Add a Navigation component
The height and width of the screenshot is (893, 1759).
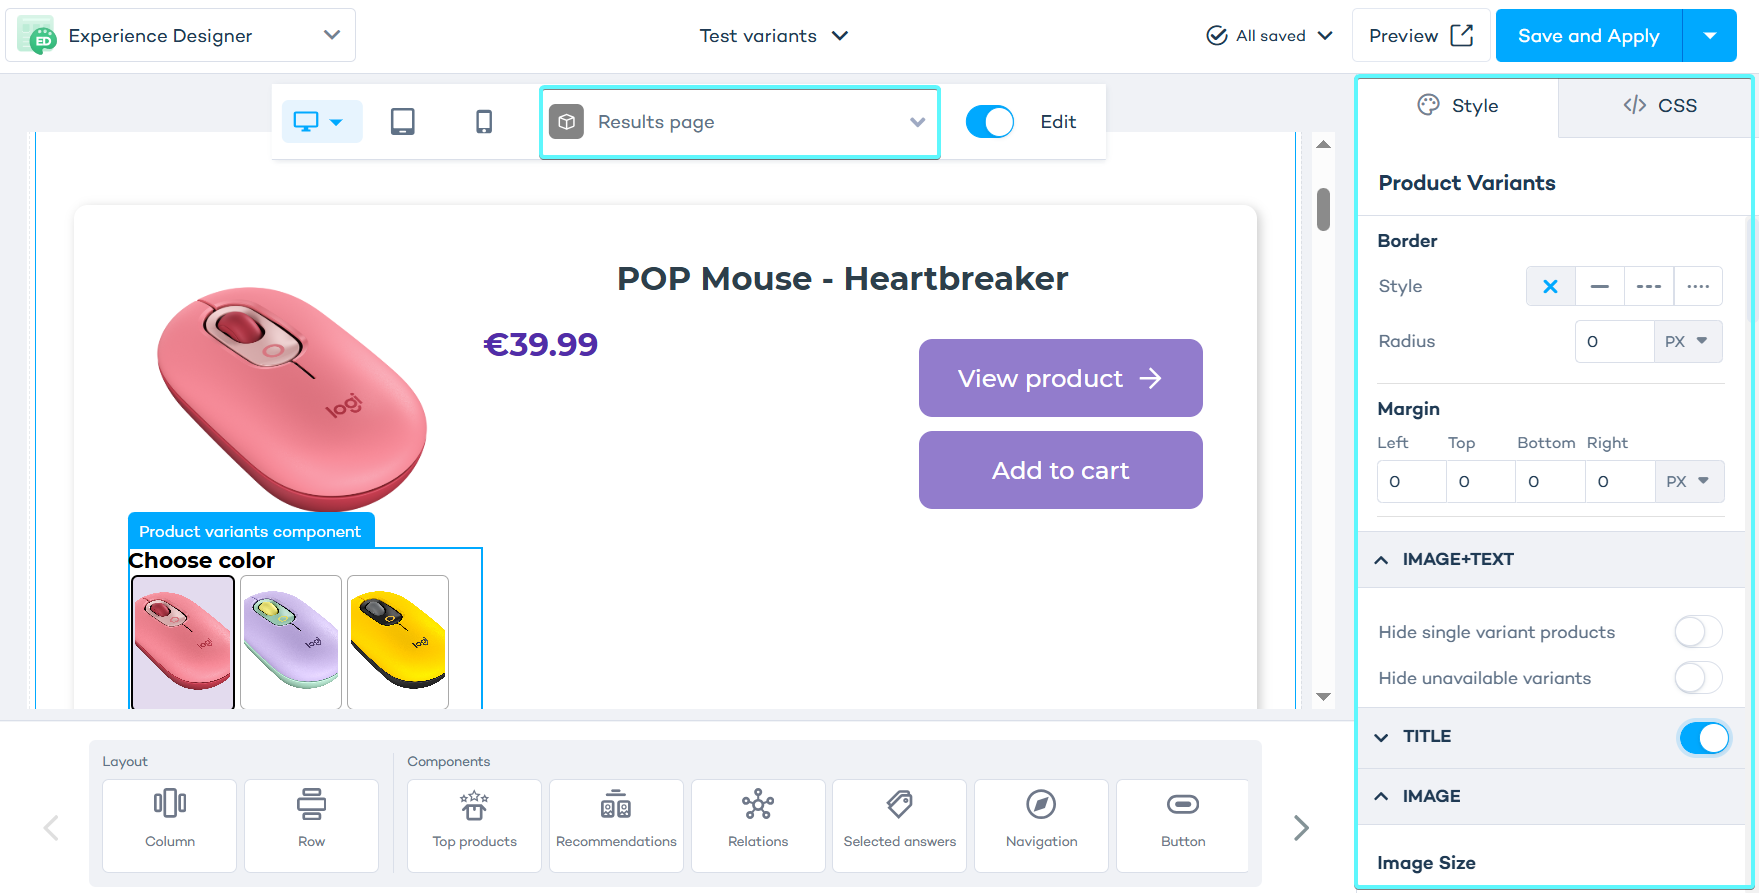[1041, 825]
